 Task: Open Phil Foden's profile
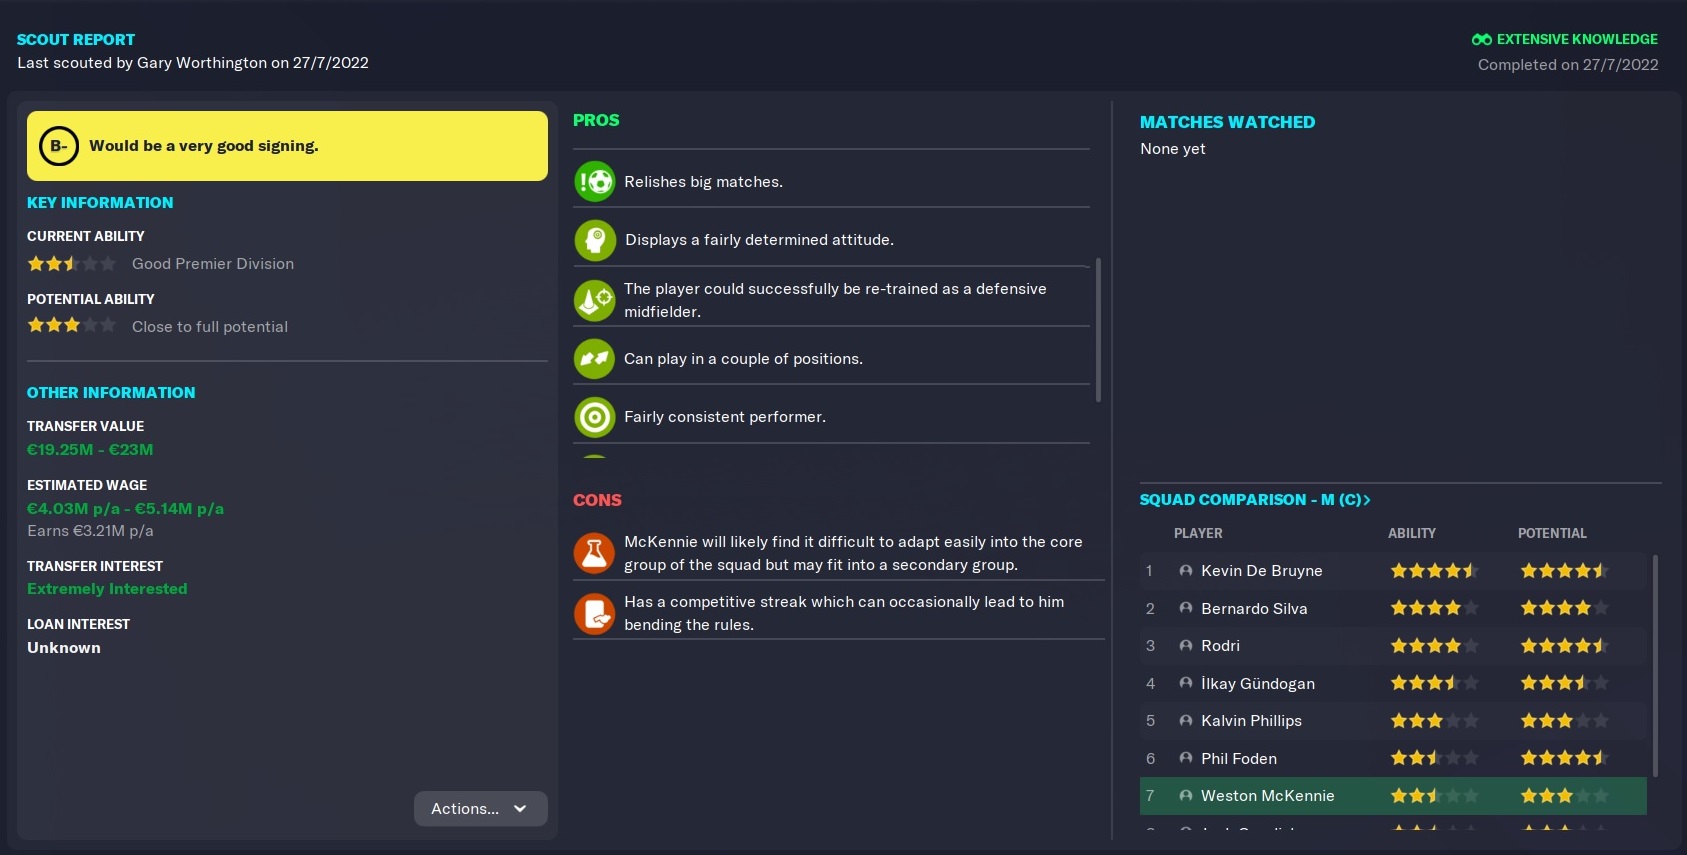pos(1239,759)
